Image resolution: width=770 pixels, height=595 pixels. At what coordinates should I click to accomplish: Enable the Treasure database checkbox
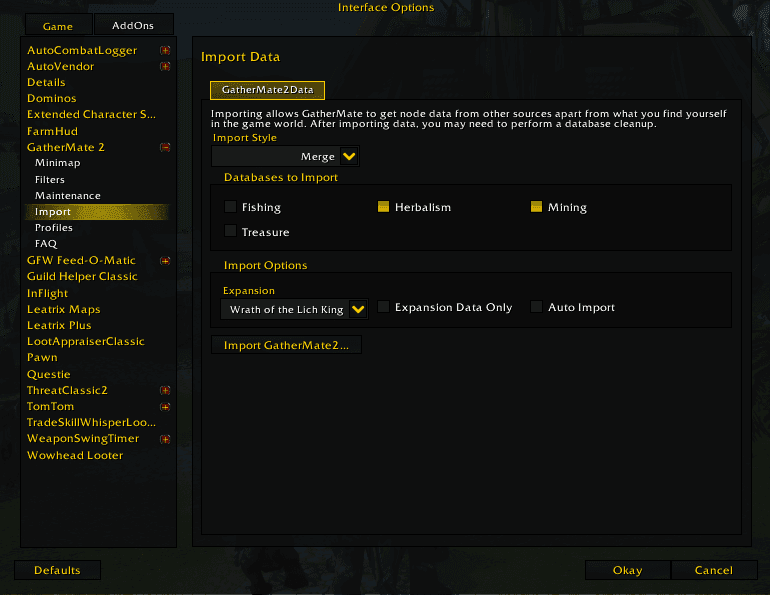coord(230,231)
